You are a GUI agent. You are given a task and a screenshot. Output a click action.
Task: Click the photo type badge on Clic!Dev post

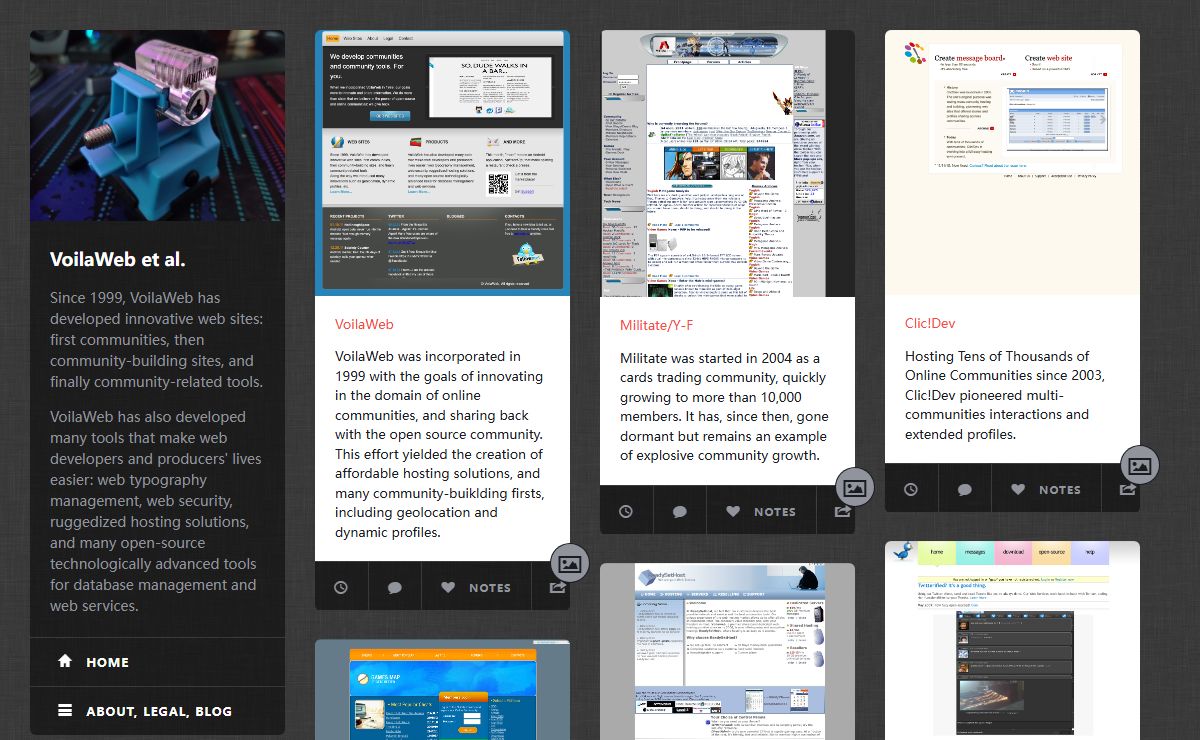point(1140,465)
